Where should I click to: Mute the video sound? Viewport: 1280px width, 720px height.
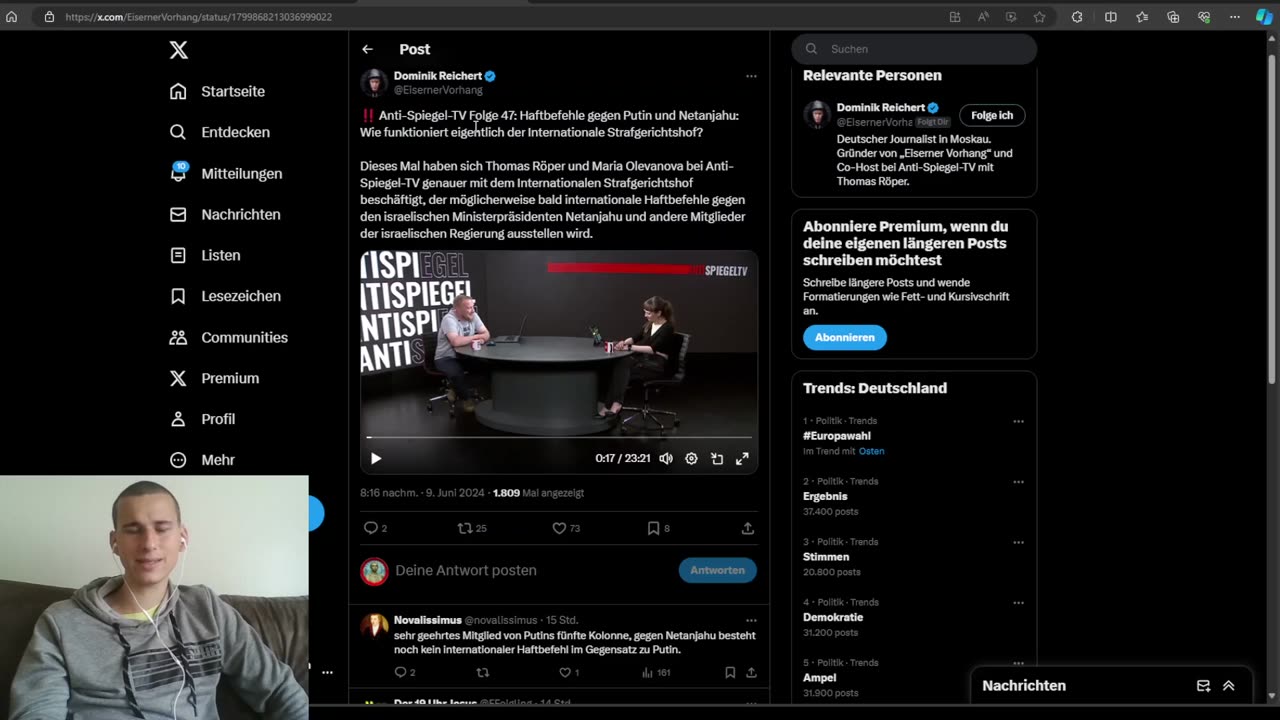click(666, 458)
